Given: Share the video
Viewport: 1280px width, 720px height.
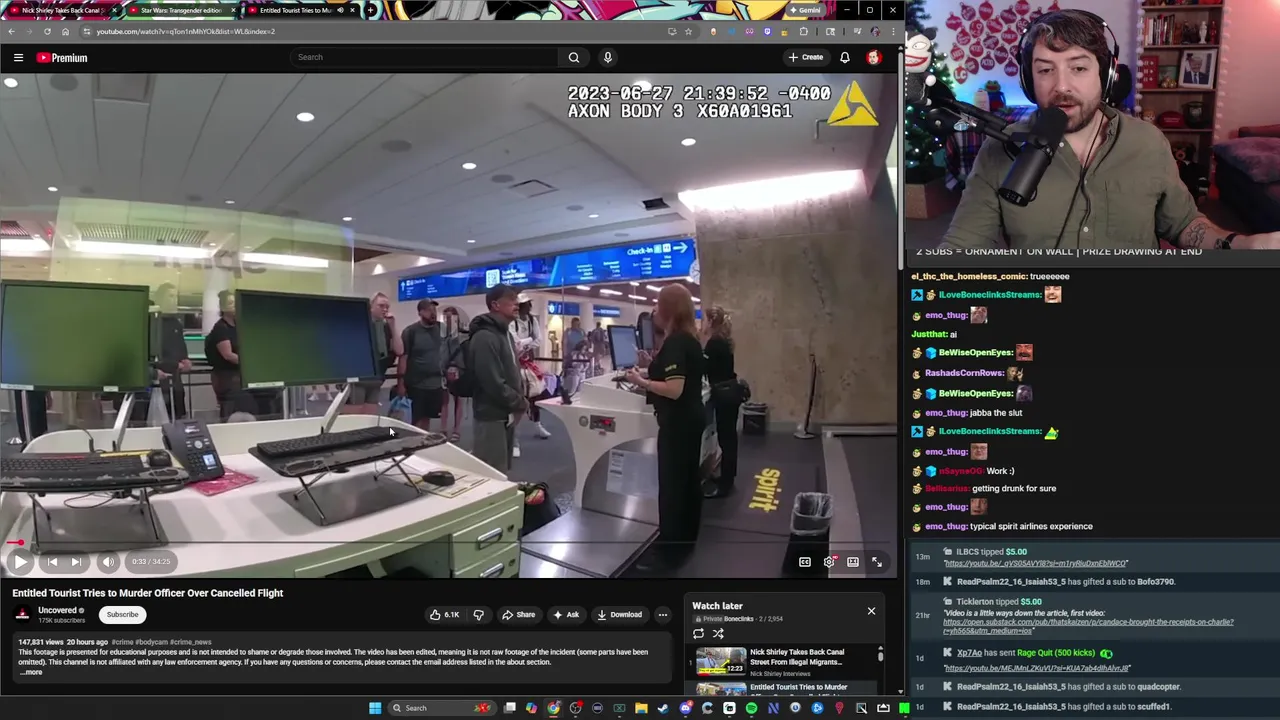Looking at the screenshot, I should pos(518,615).
